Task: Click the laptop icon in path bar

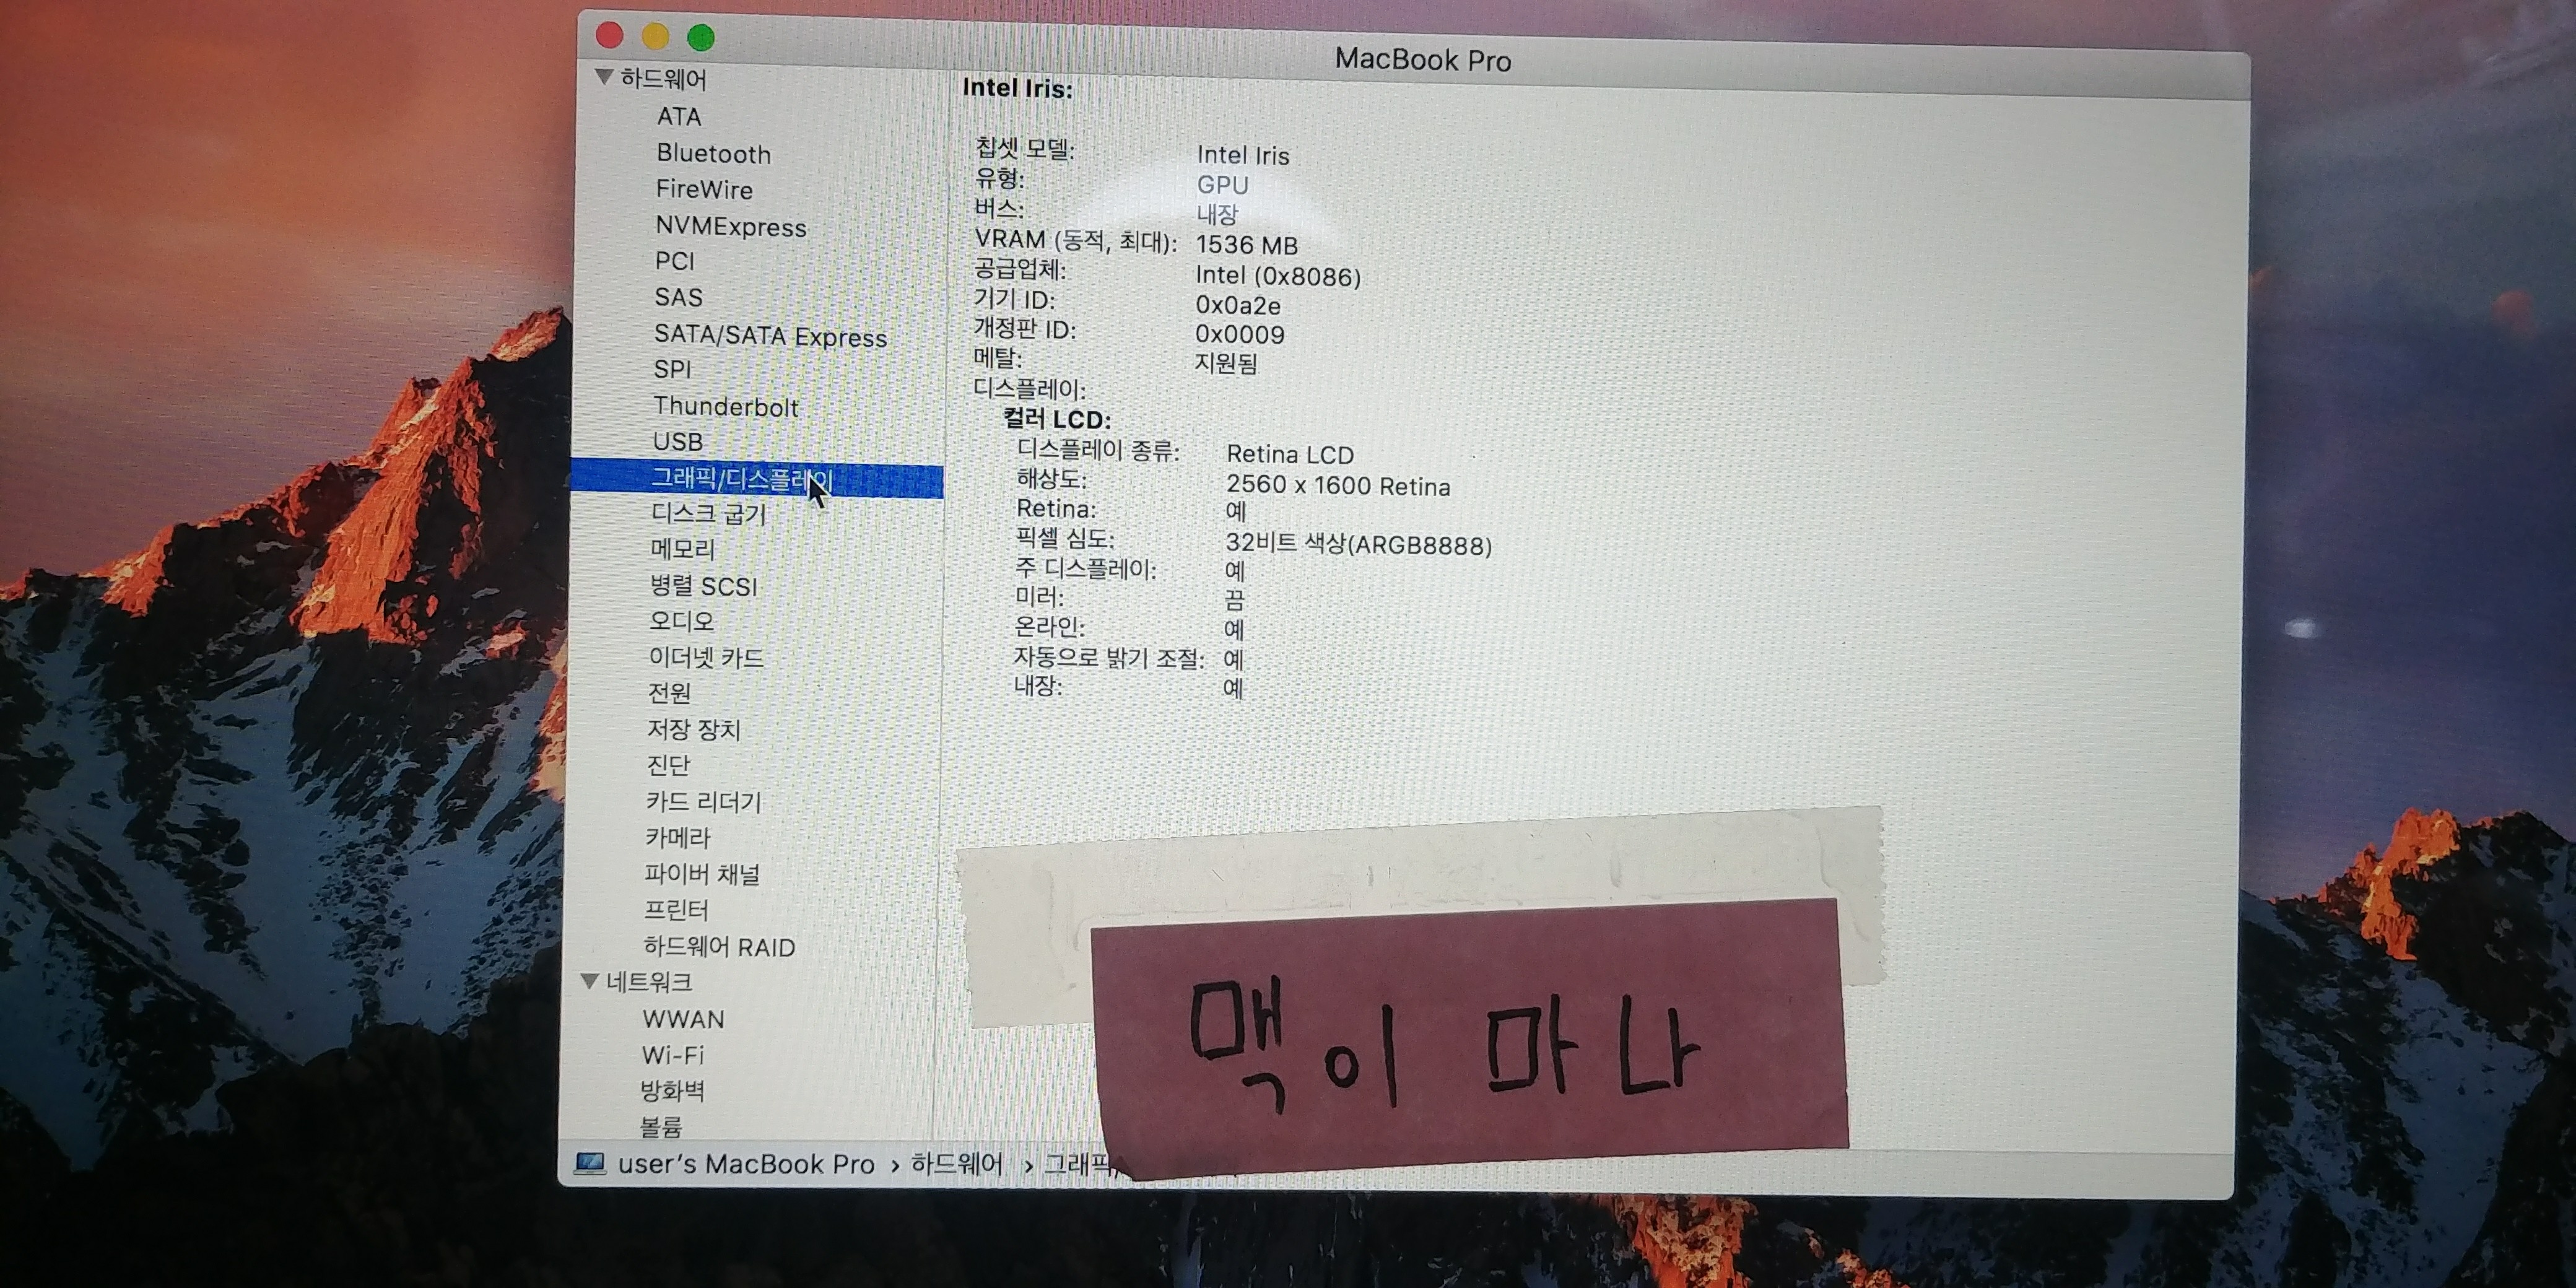Action: point(590,1163)
